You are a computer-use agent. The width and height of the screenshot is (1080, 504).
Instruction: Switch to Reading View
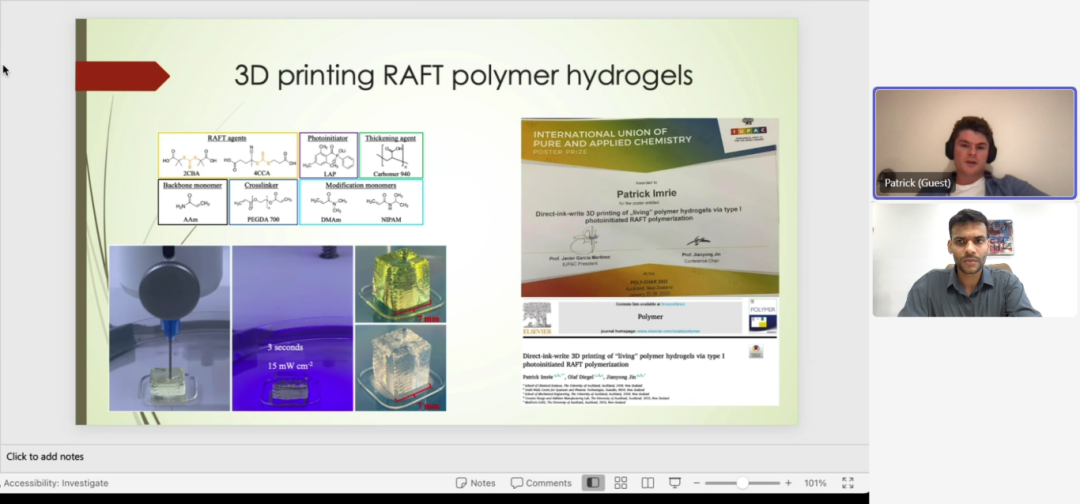647,483
